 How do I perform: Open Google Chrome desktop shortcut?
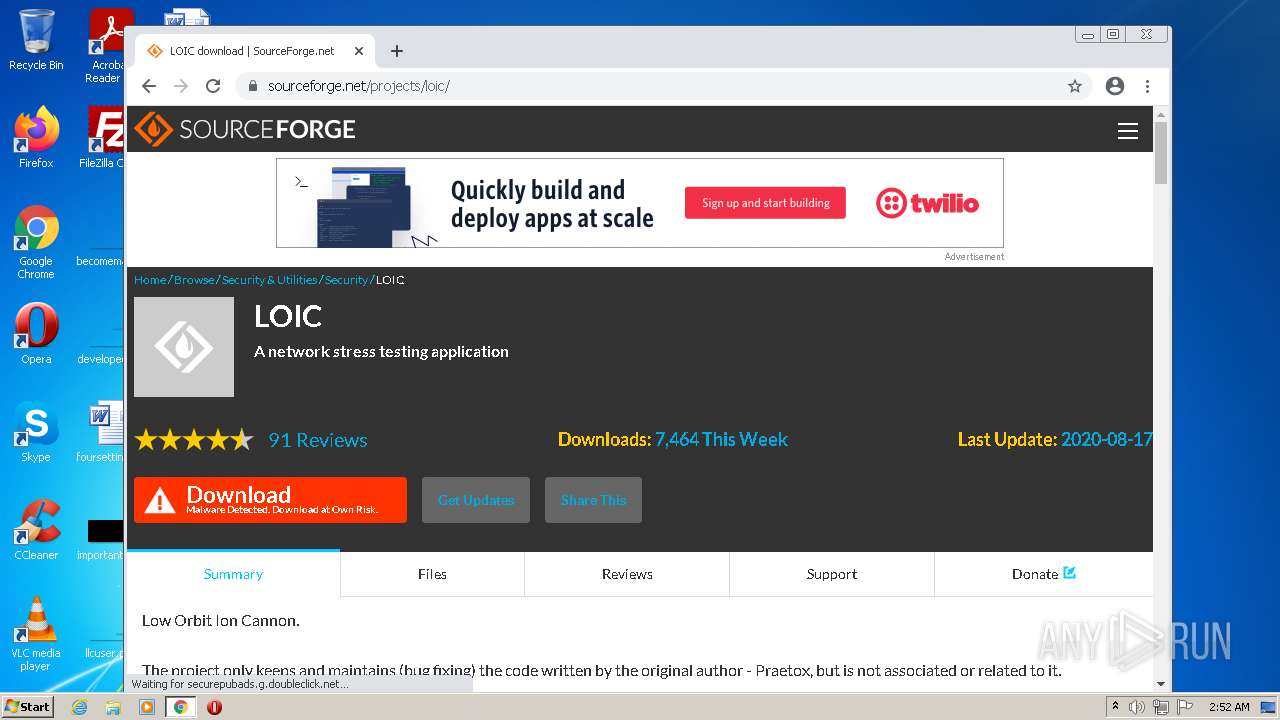coord(36,243)
